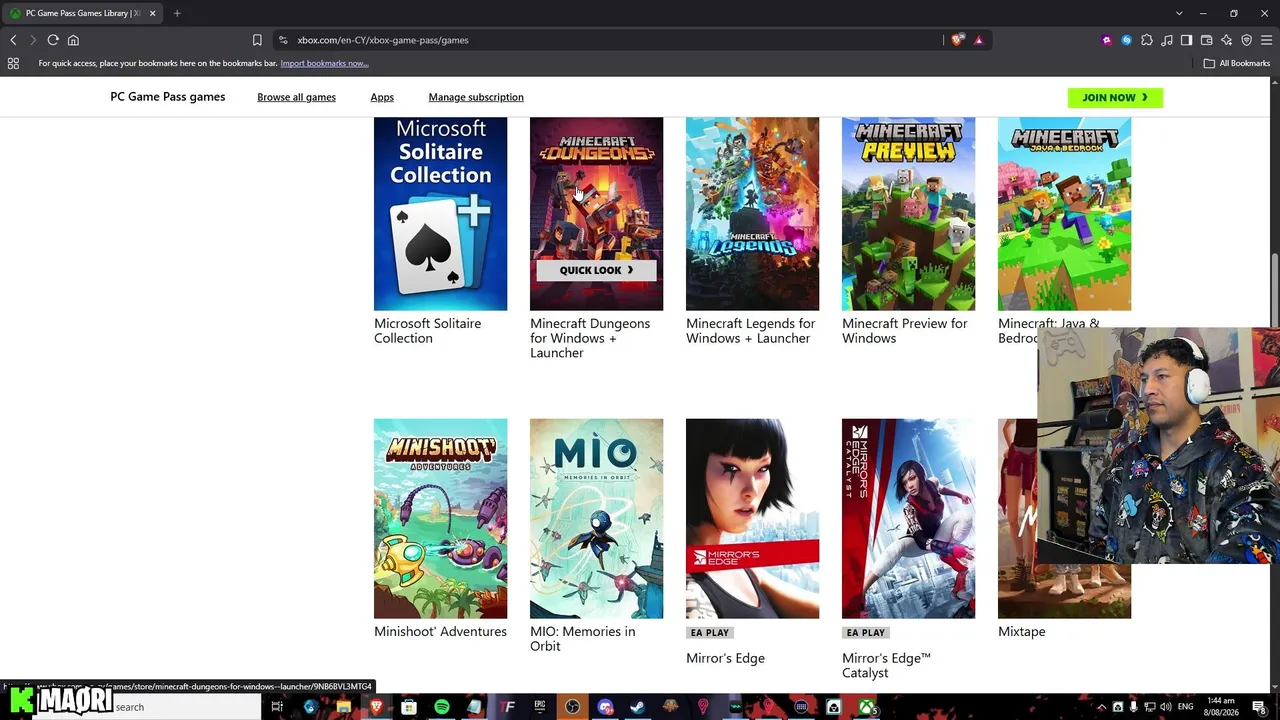The height and width of the screenshot is (720, 1280).
Task: Open Minishoot' Adventures cover art
Action: pyautogui.click(x=440, y=518)
